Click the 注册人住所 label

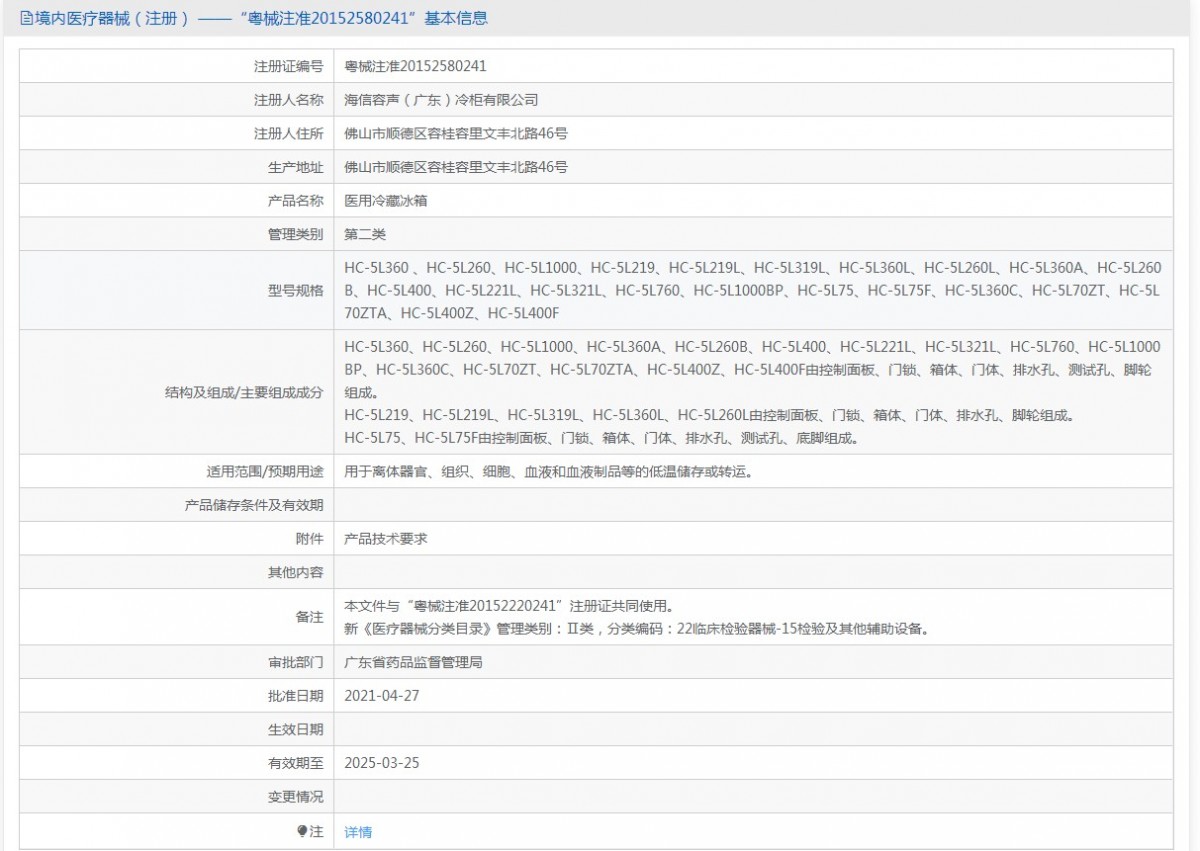(x=289, y=133)
